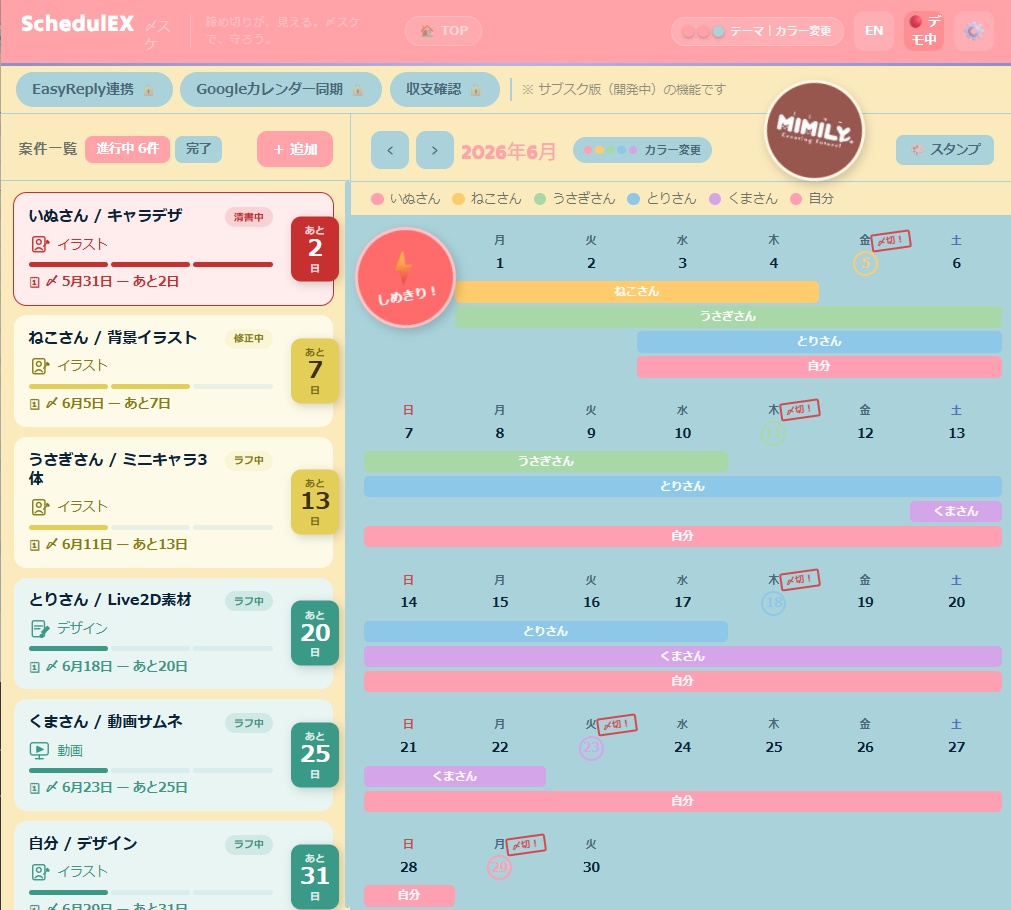The width and height of the screenshot is (1011, 910).
Task: Click あと20日 countdown badge
Action: 315,633
